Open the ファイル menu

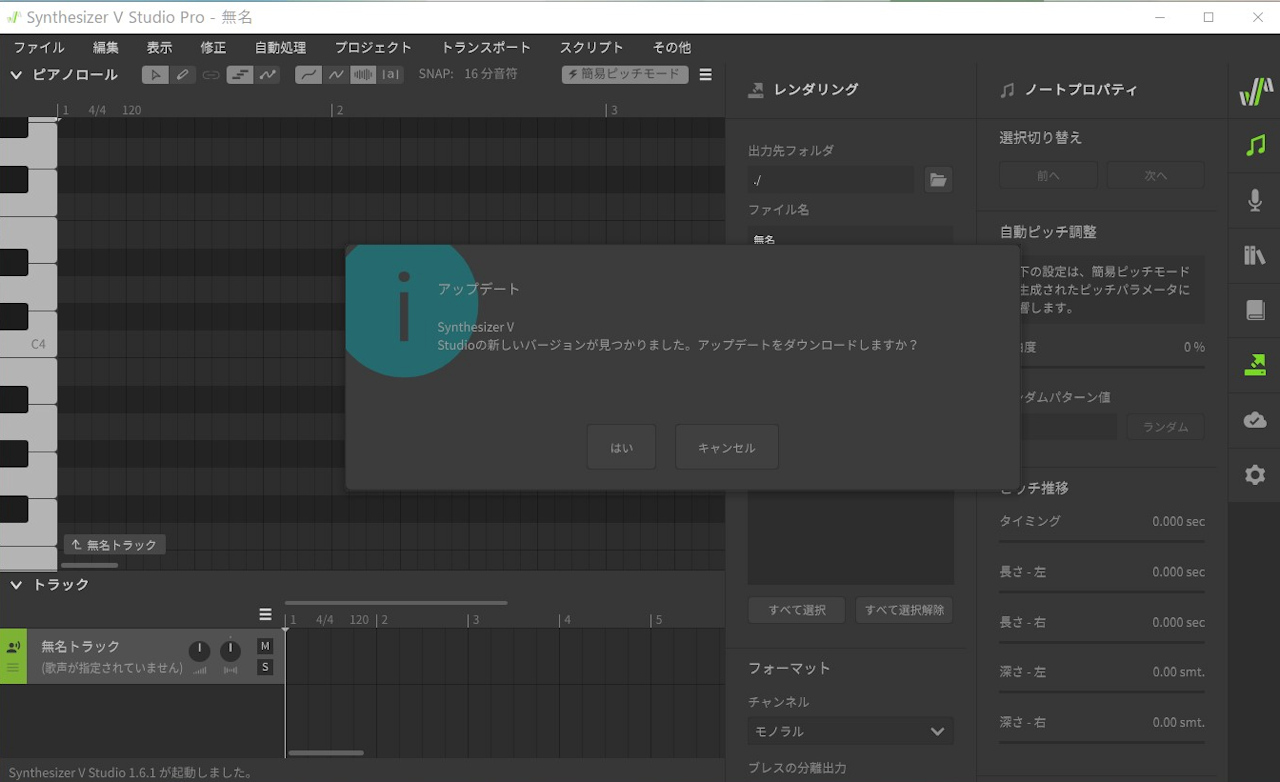(39, 47)
